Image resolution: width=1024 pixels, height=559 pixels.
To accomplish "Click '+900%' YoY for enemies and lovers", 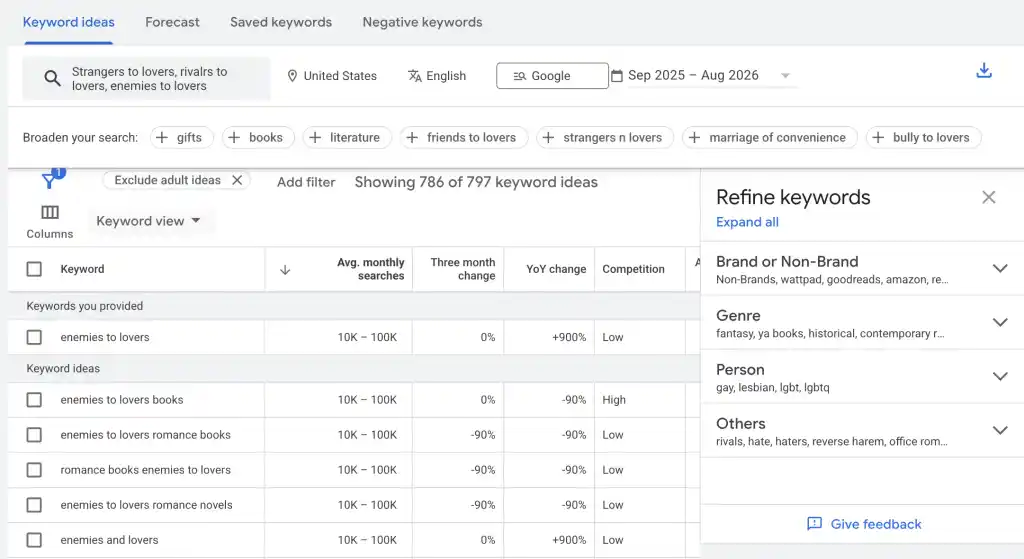I will click(x=569, y=540).
